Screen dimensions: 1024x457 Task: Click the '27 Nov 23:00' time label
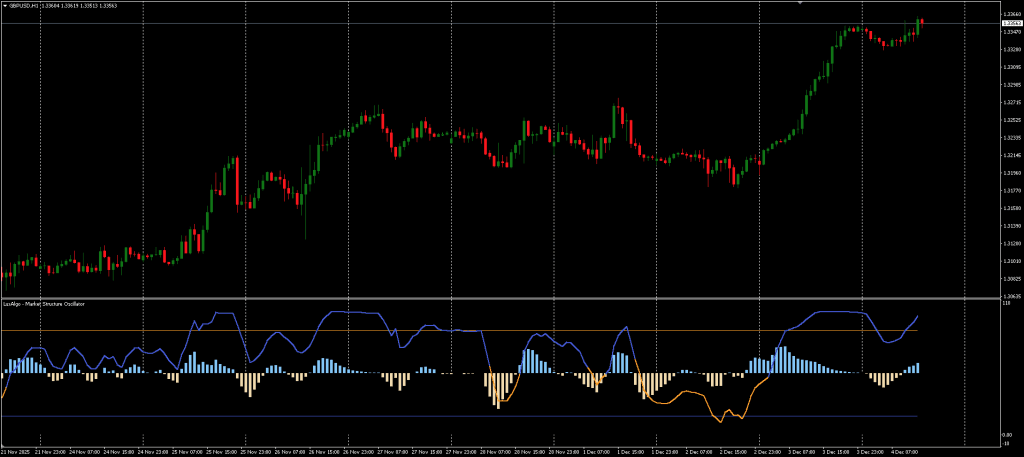[x=459, y=451]
